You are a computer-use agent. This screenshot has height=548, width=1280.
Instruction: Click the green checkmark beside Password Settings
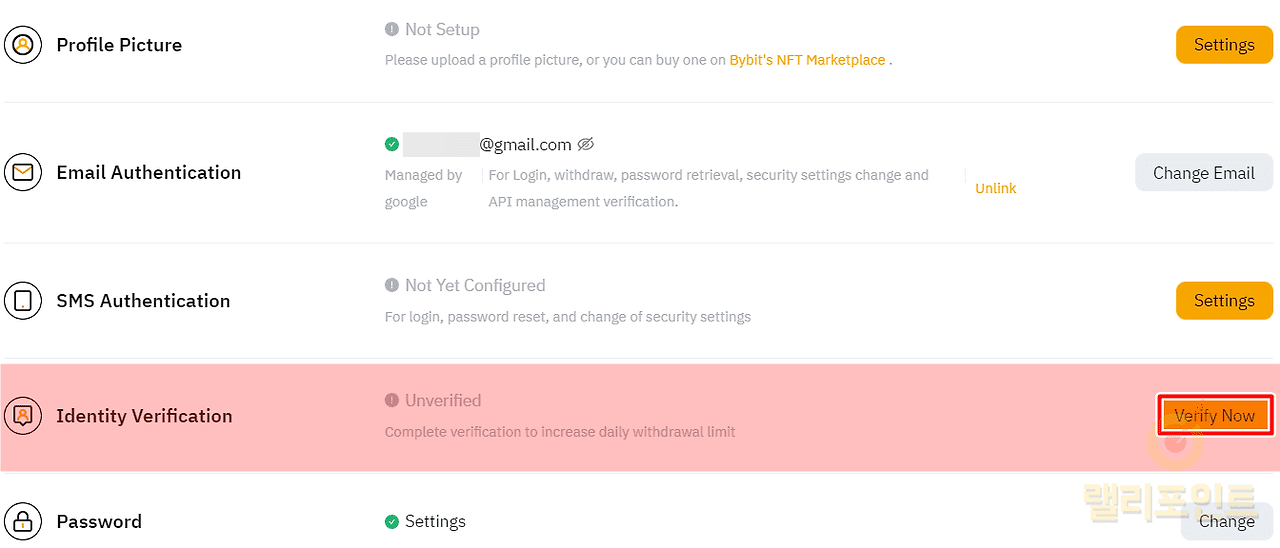[x=392, y=521]
